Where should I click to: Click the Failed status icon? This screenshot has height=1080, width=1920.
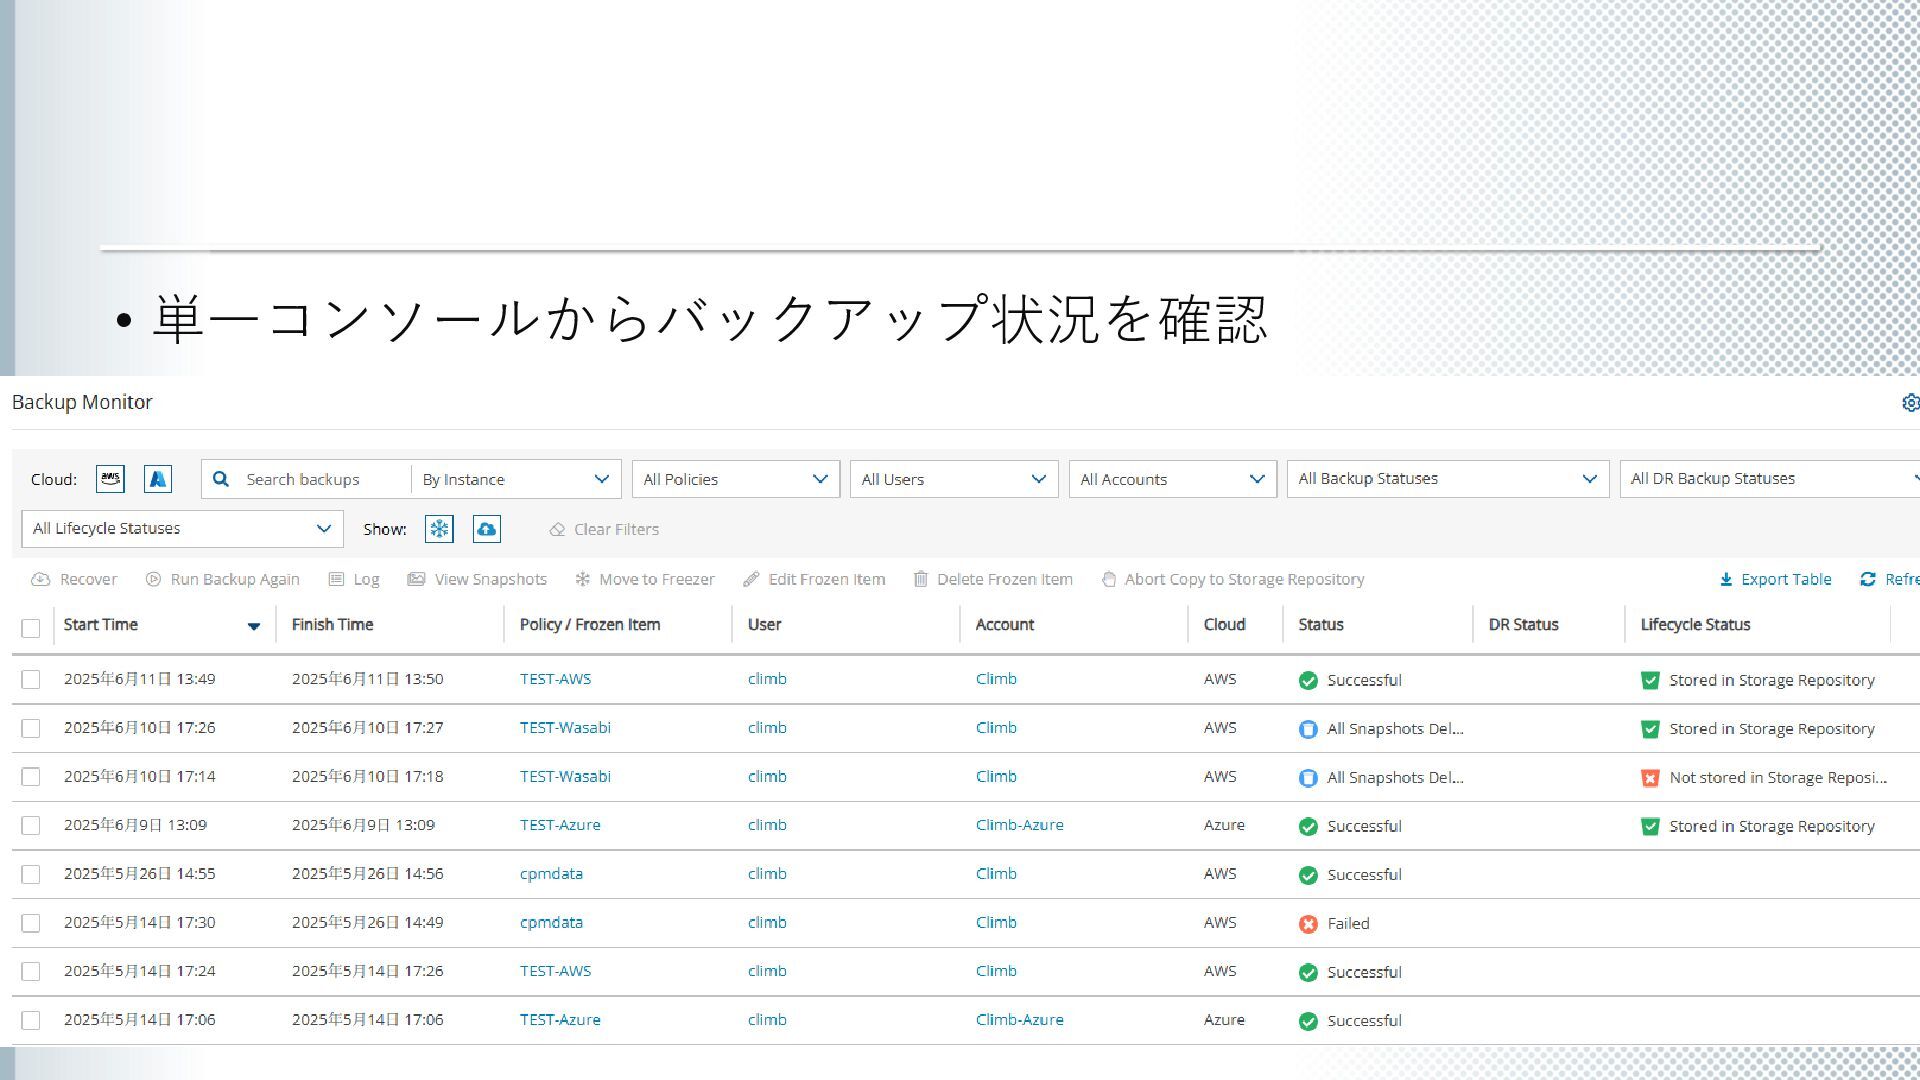1308,924
